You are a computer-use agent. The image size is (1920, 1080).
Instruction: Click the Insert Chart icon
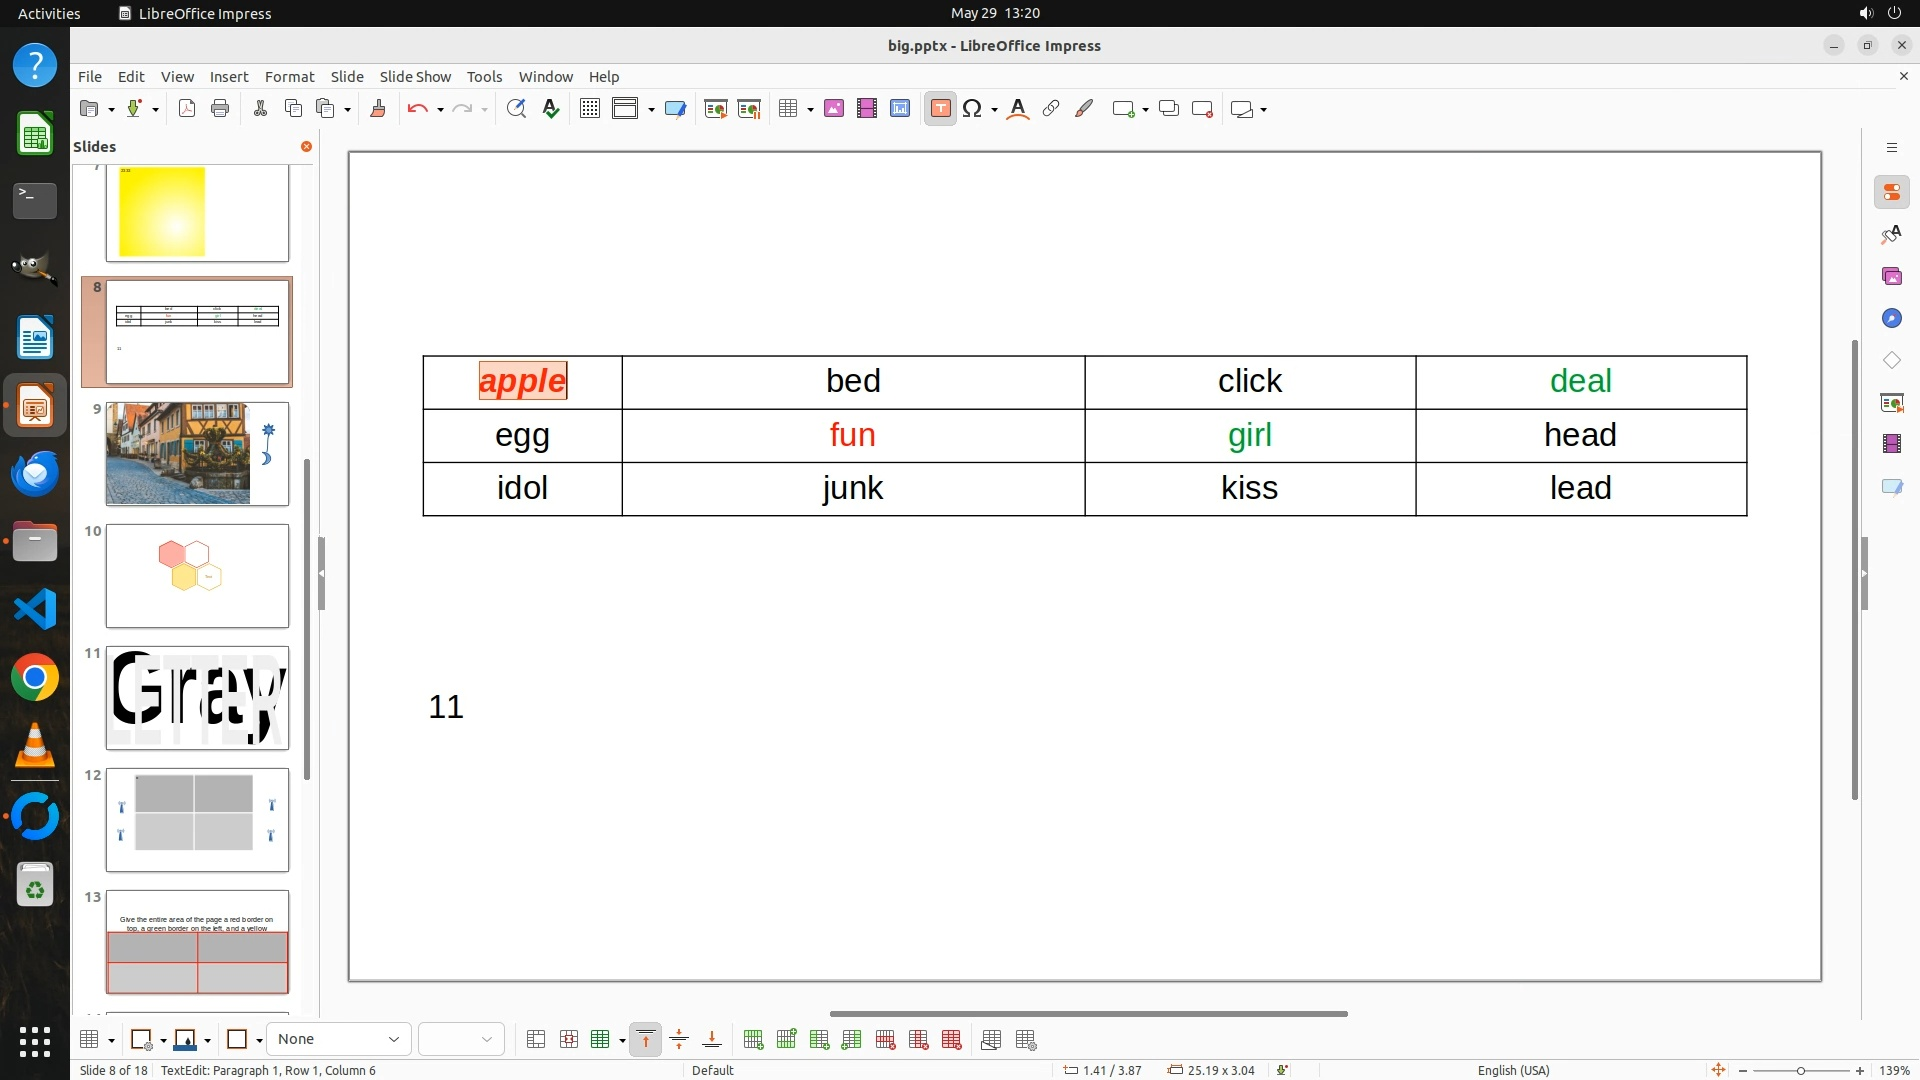pos(900,109)
